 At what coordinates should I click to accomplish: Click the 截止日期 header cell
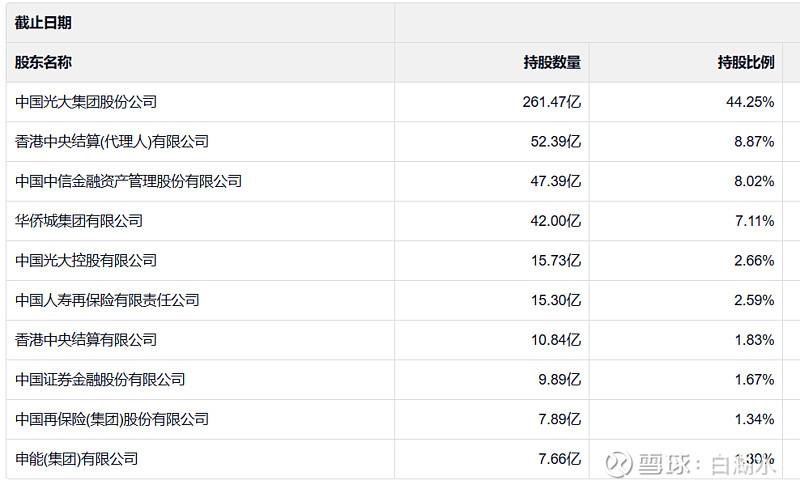[x=43, y=22]
